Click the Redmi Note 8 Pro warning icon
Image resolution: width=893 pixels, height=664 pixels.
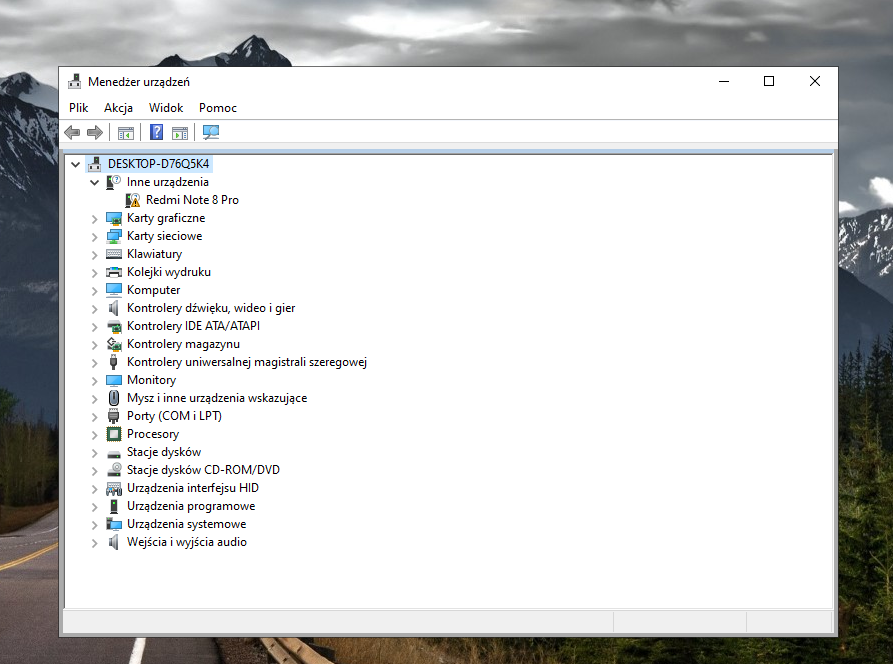point(133,200)
